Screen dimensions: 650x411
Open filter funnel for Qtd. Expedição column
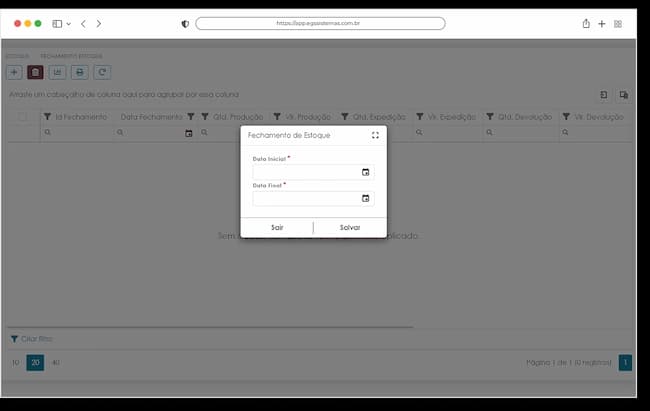click(x=344, y=117)
